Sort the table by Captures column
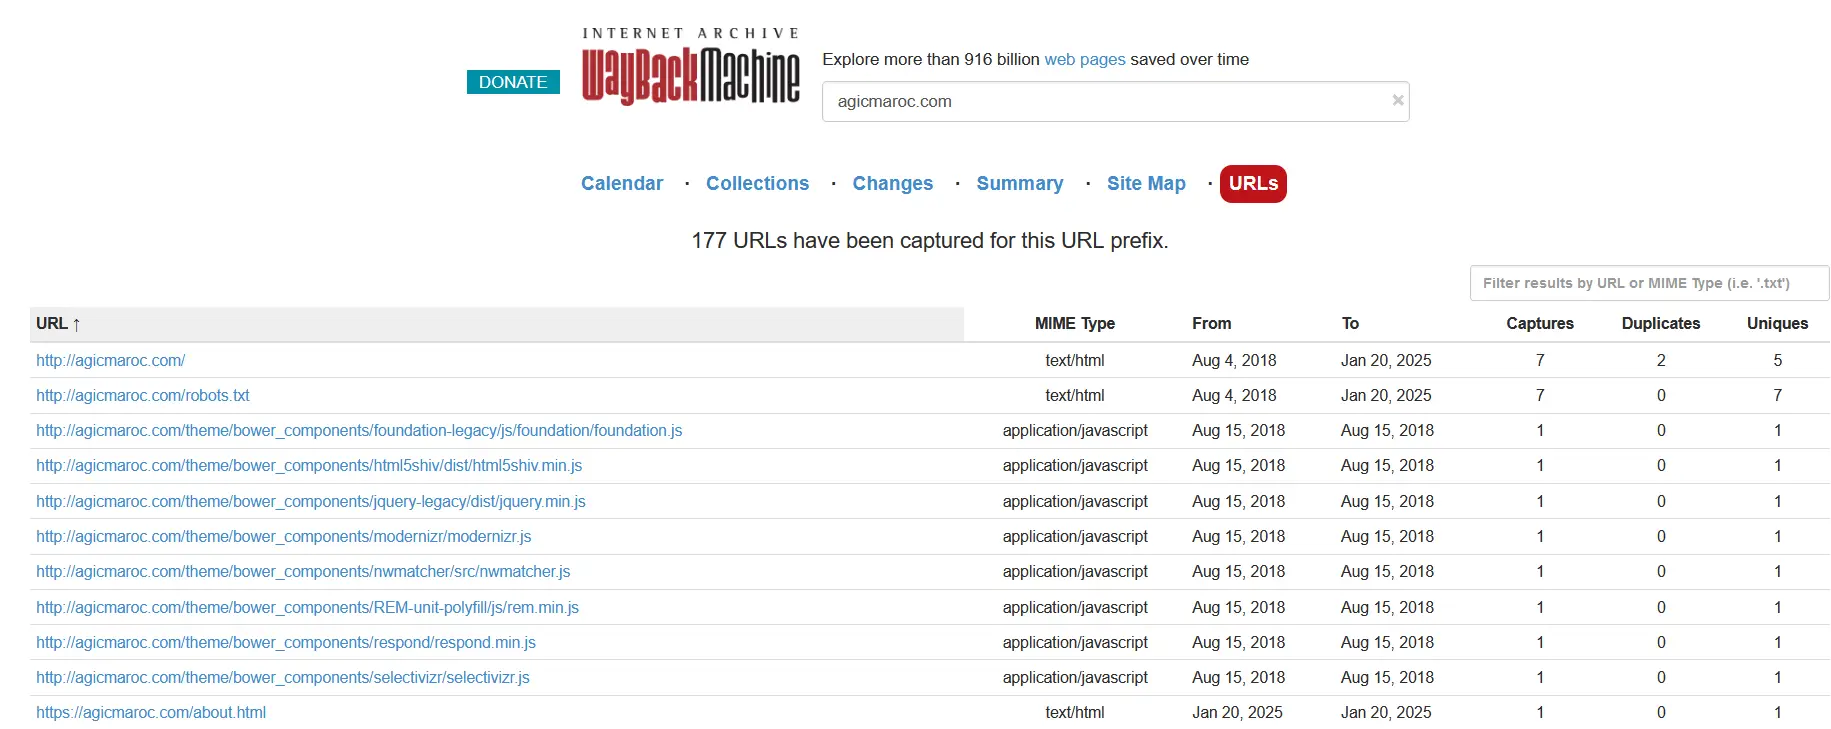Image resolution: width=1831 pixels, height=729 pixels. pyautogui.click(x=1539, y=324)
